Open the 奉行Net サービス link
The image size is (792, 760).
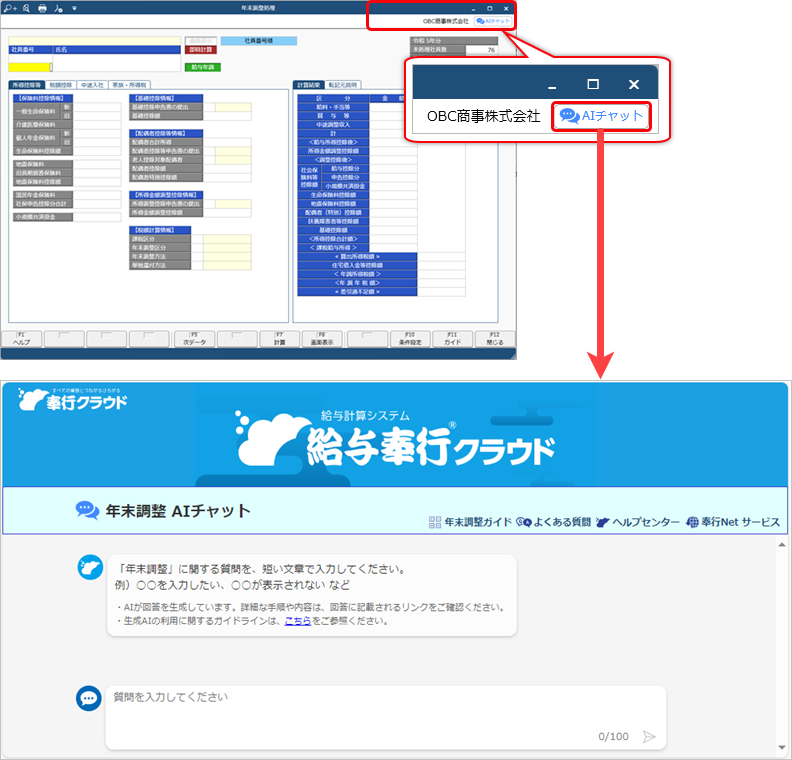[732, 522]
